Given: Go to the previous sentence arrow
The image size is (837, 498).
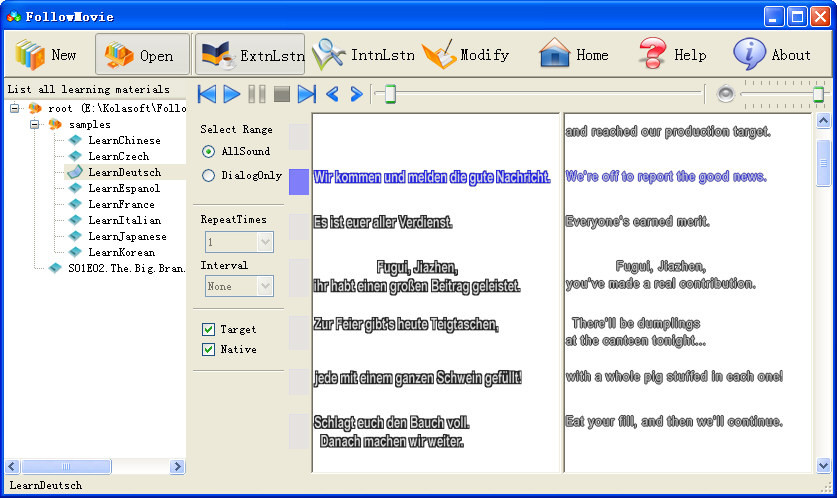Looking at the screenshot, I should pyautogui.click(x=332, y=94).
